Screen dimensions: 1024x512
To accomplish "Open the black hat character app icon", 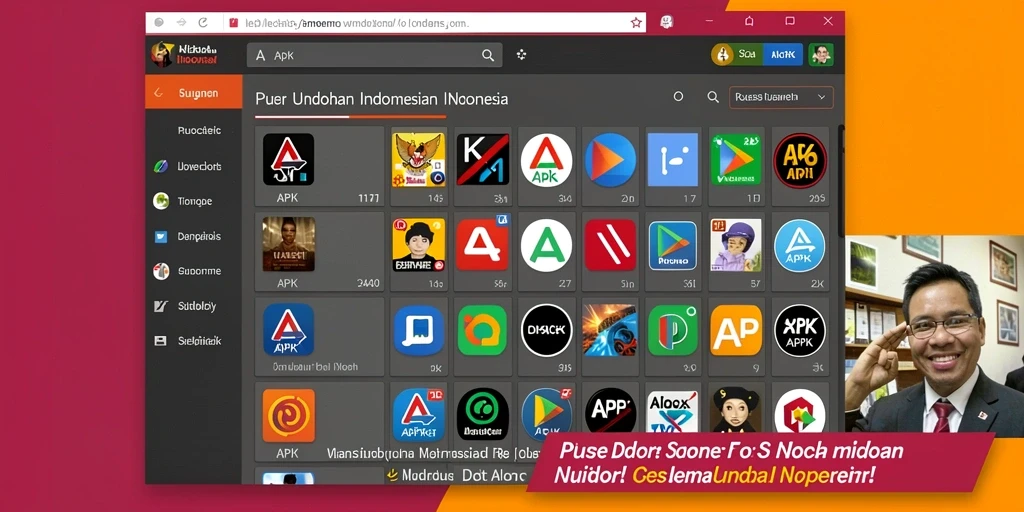I will point(736,410).
